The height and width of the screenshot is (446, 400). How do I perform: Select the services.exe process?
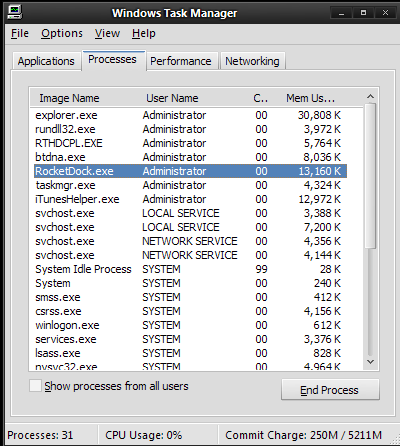click(x=191, y=339)
